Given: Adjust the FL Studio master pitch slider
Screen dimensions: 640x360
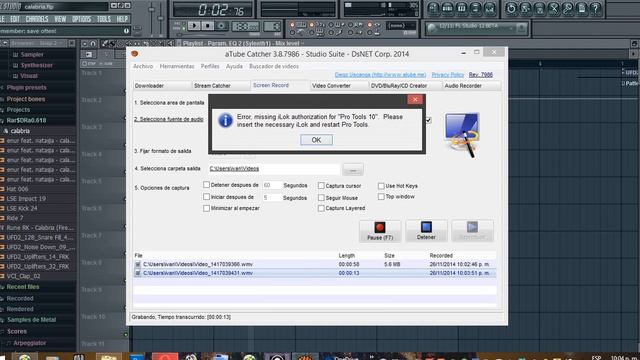Looking at the screenshot, I should pos(160,19).
